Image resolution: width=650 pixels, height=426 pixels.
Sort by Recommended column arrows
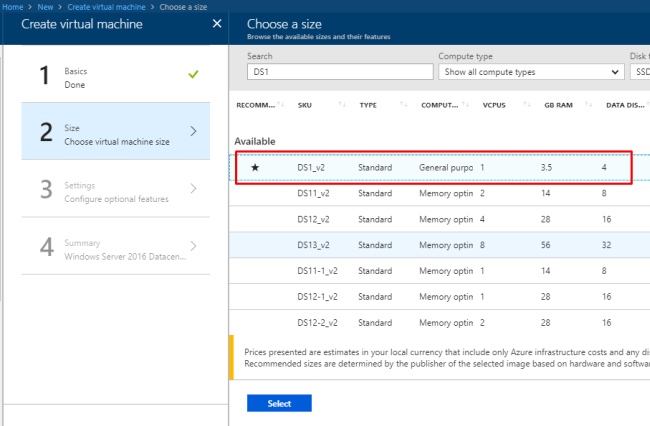[281, 104]
